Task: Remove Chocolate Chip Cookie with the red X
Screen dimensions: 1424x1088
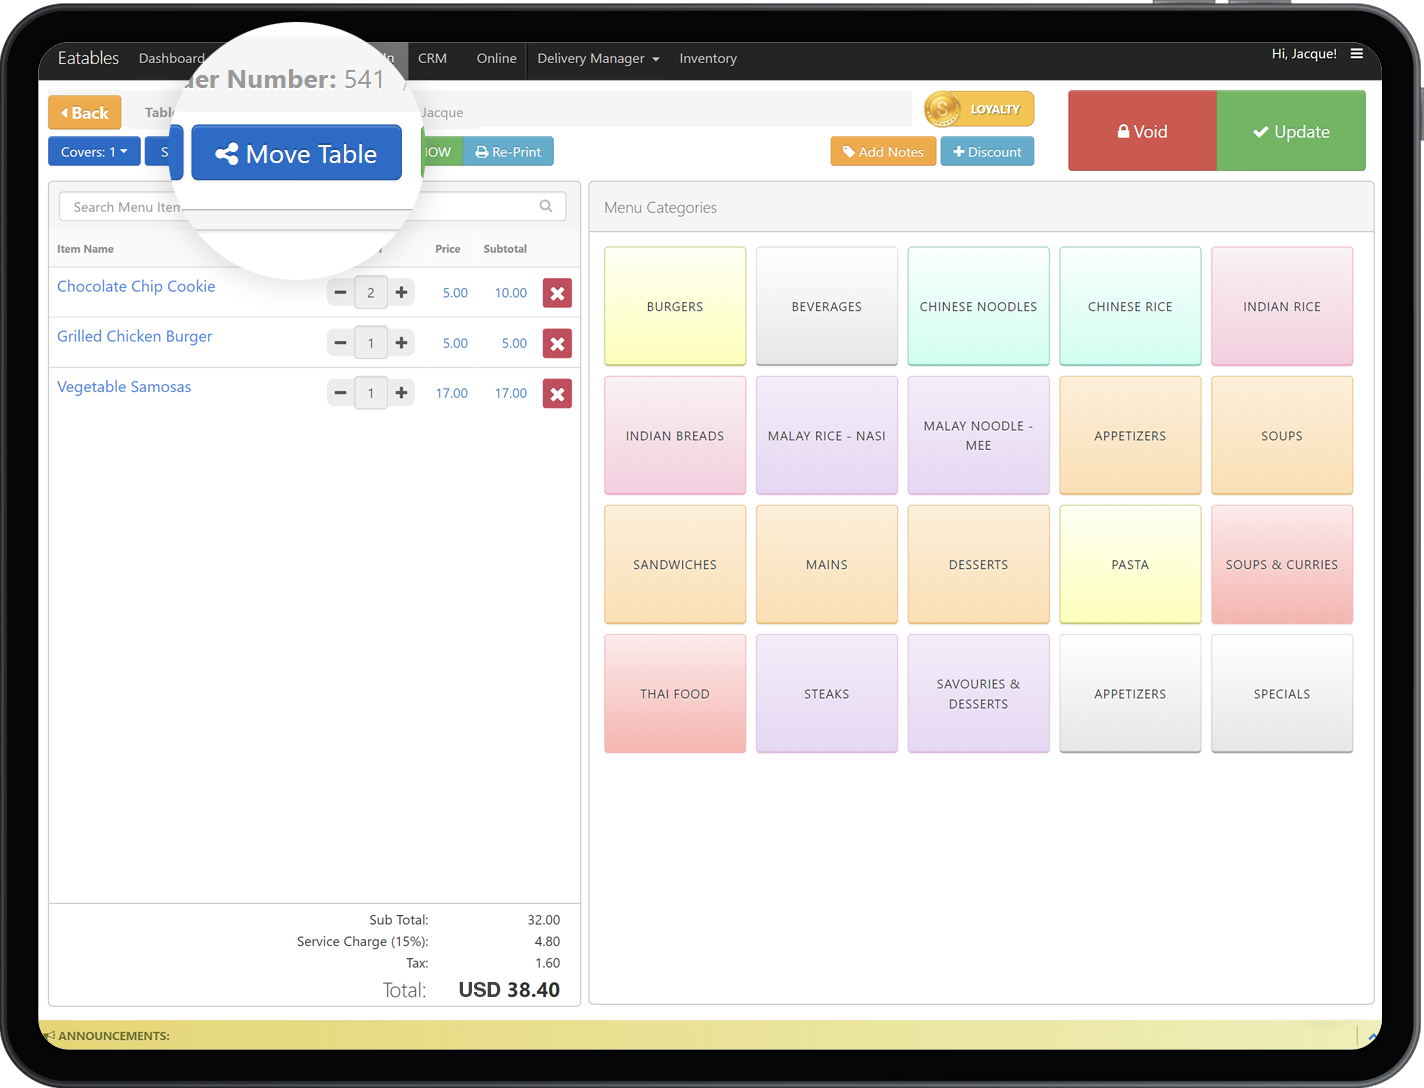Action: pyautogui.click(x=557, y=292)
